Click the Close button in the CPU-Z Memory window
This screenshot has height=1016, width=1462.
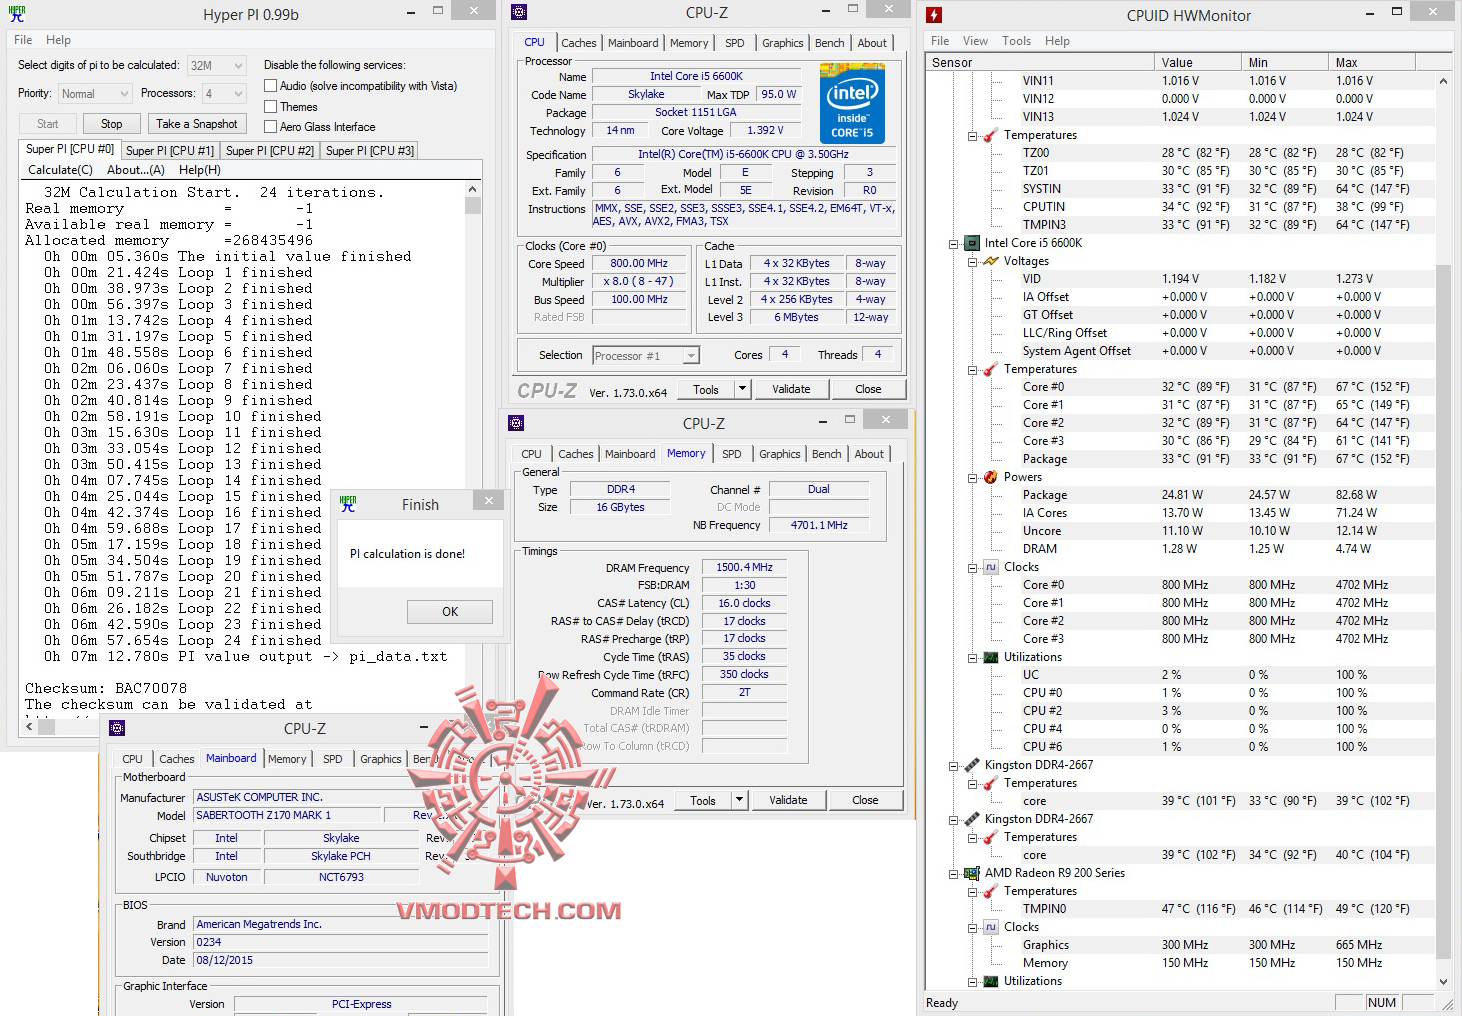click(x=865, y=800)
